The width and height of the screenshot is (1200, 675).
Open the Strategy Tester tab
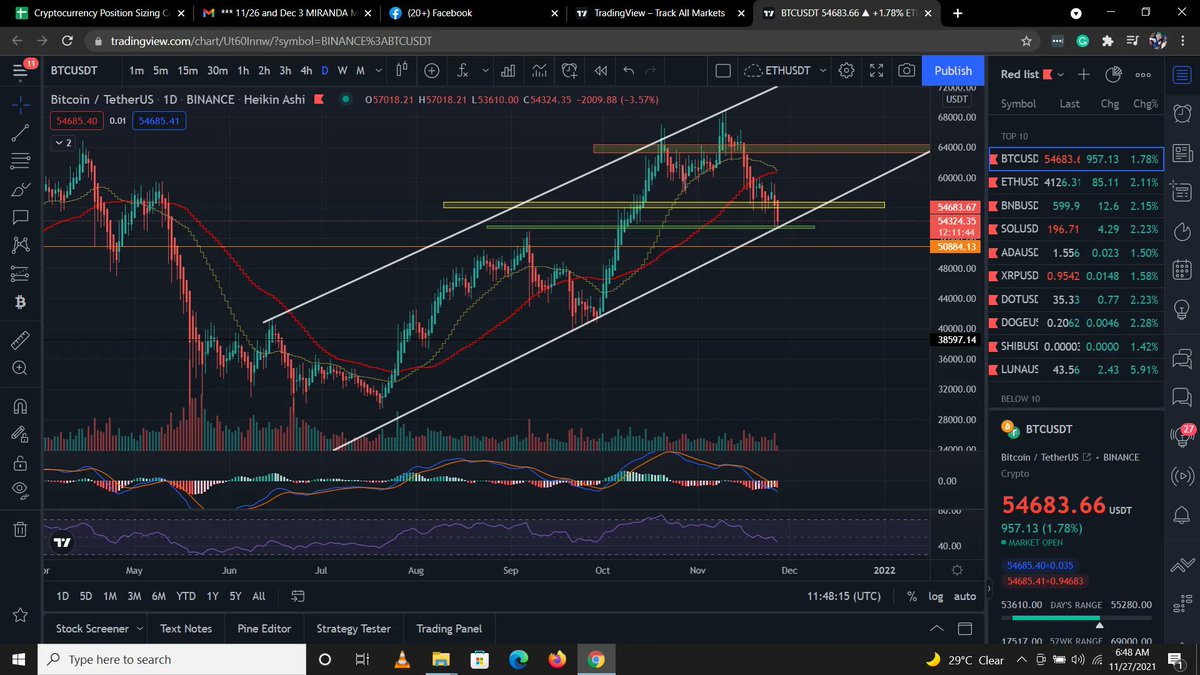tap(353, 628)
